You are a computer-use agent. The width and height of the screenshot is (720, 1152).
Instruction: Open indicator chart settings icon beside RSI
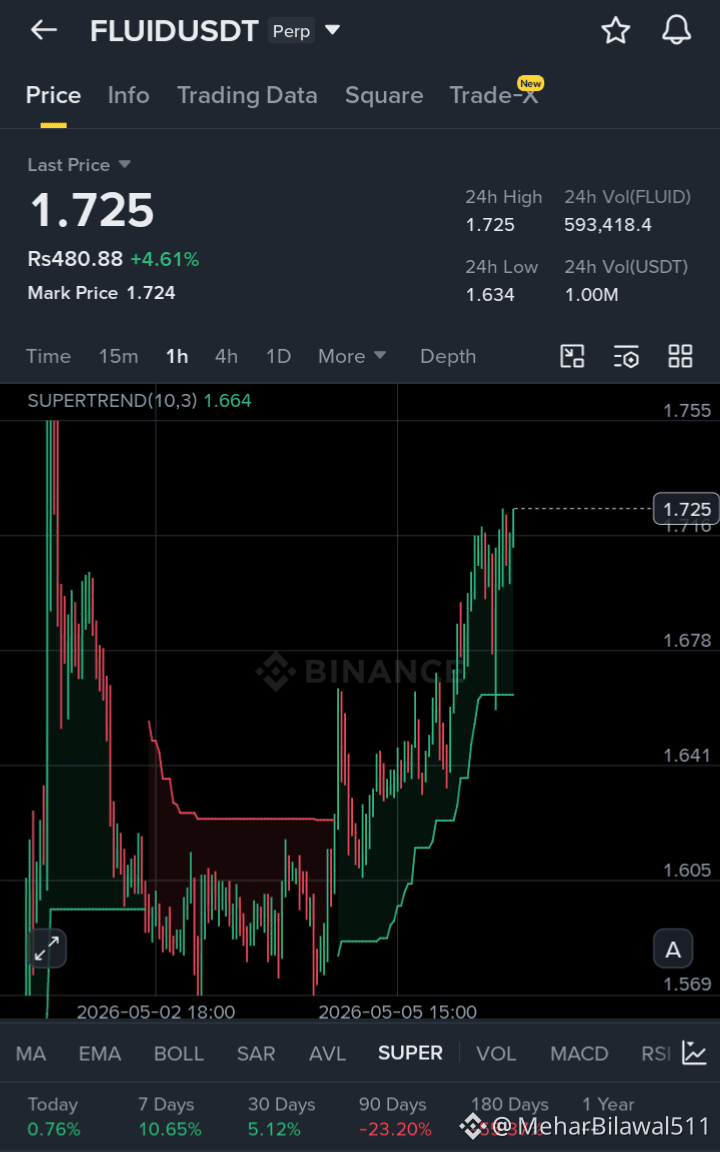[x=694, y=1053]
